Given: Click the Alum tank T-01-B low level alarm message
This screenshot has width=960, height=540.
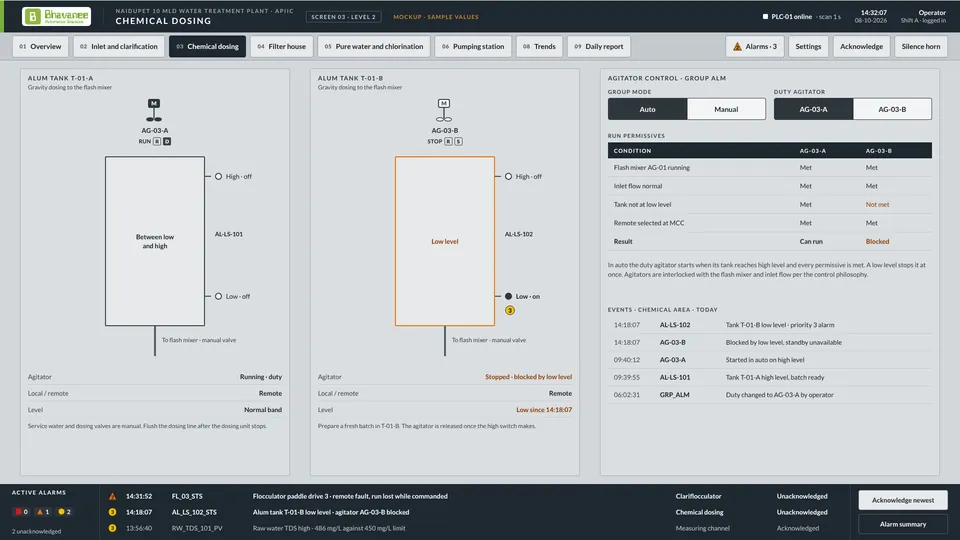Looking at the screenshot, I should (331, 512).
